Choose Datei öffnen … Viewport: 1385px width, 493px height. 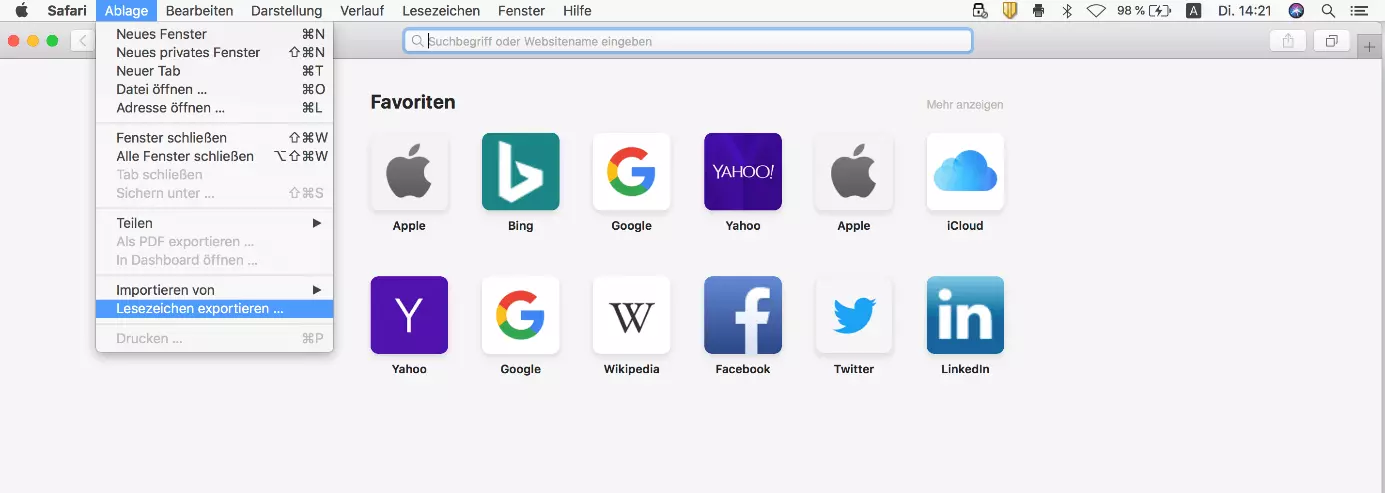pos(214,89)
